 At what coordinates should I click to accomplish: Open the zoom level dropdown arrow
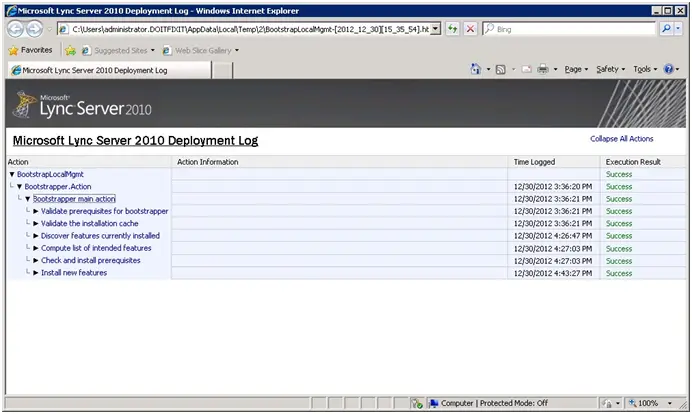pos(669,403)
